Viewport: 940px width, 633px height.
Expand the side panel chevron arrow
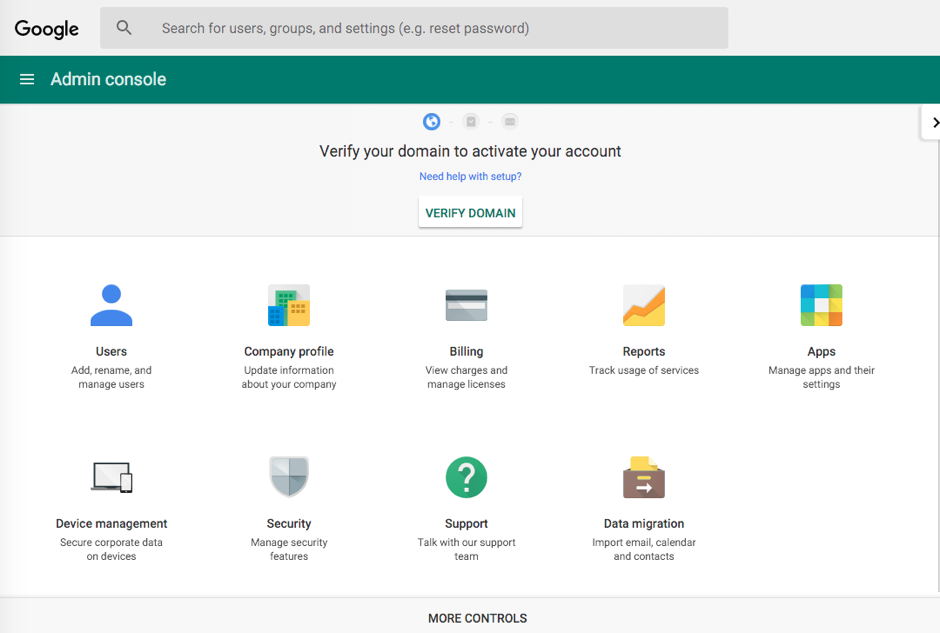[x=934, y=122]
